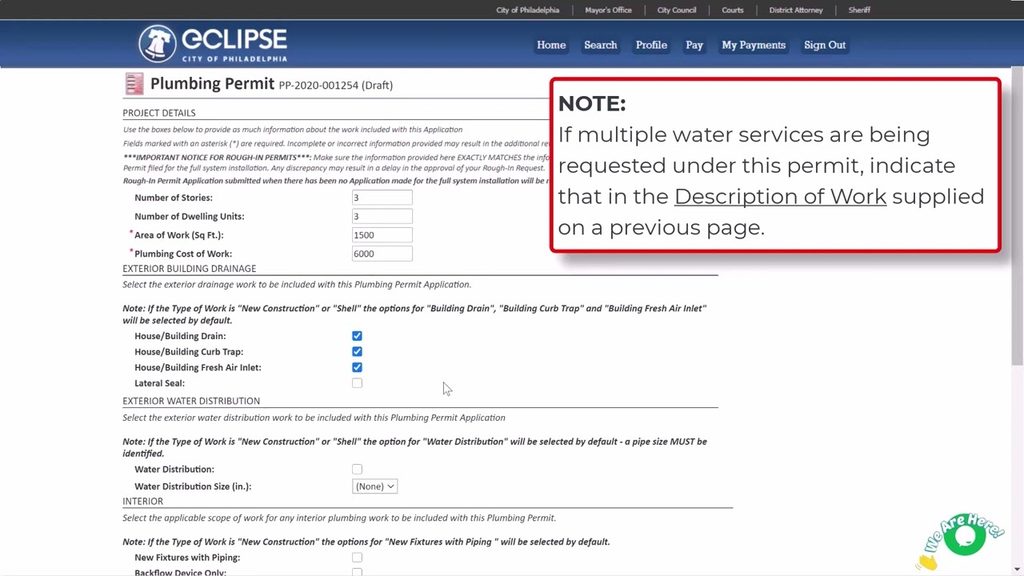Open Water Distribution Size dropdown
This screenshot has height=576, width=1024.
tap(375, 486)
